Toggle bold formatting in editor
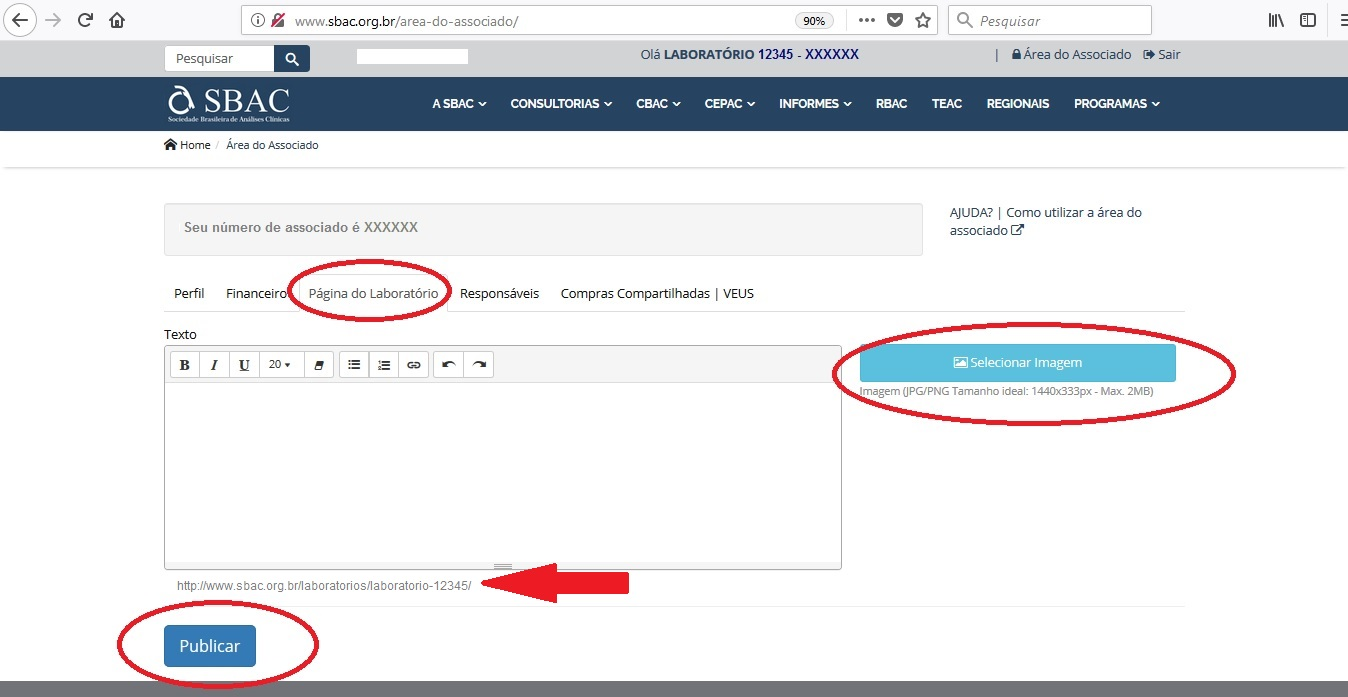This screenshot has width=1348, height=697. [x=184, y=365]
